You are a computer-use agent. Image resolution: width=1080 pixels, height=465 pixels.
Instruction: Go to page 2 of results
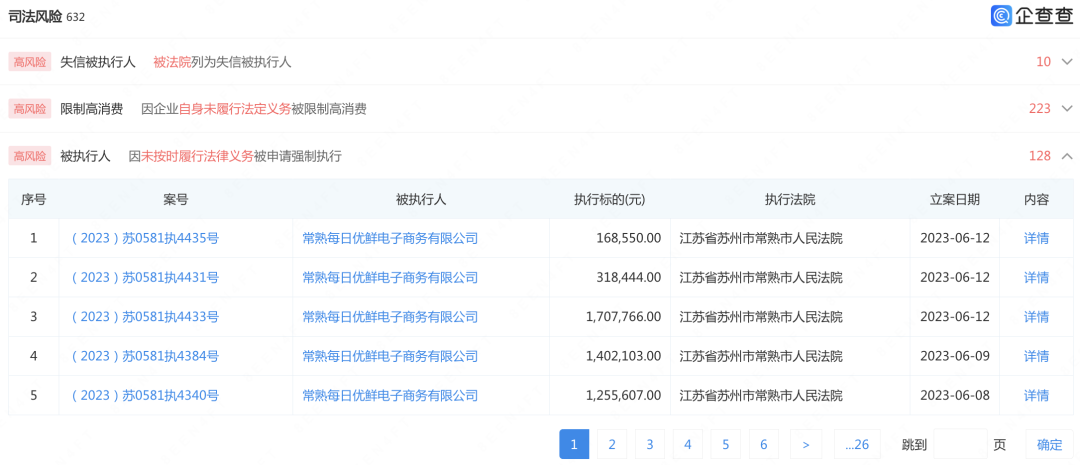612,445
